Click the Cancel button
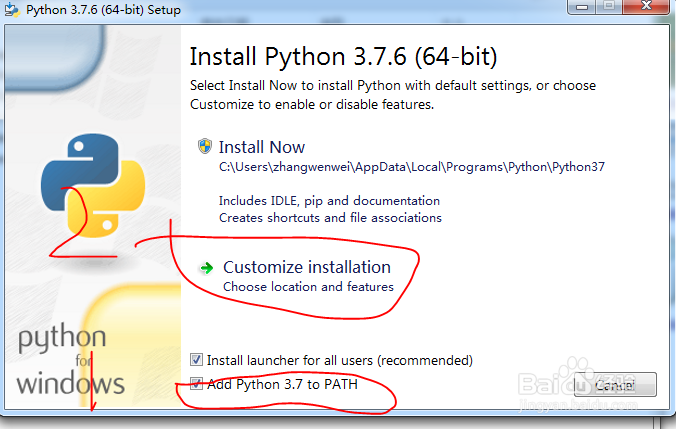 tap(615, 385)
